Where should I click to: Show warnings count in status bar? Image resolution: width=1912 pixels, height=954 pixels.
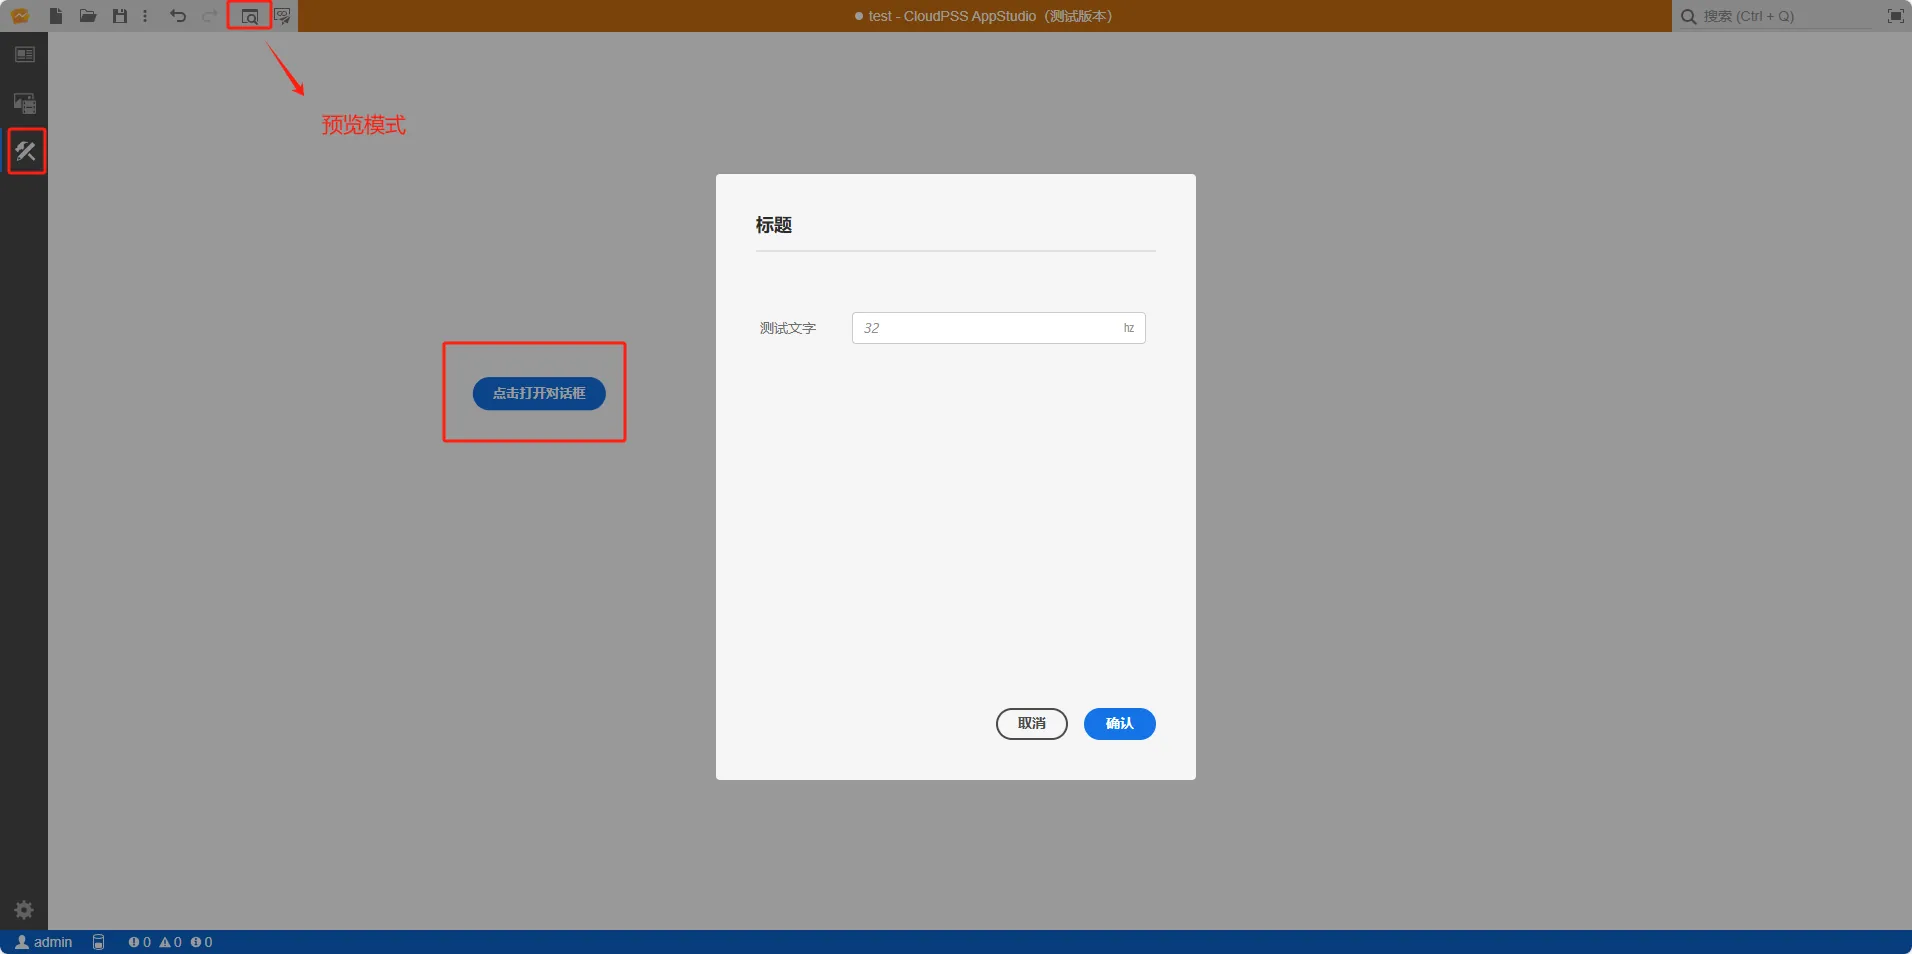click(x=171, y=942)
